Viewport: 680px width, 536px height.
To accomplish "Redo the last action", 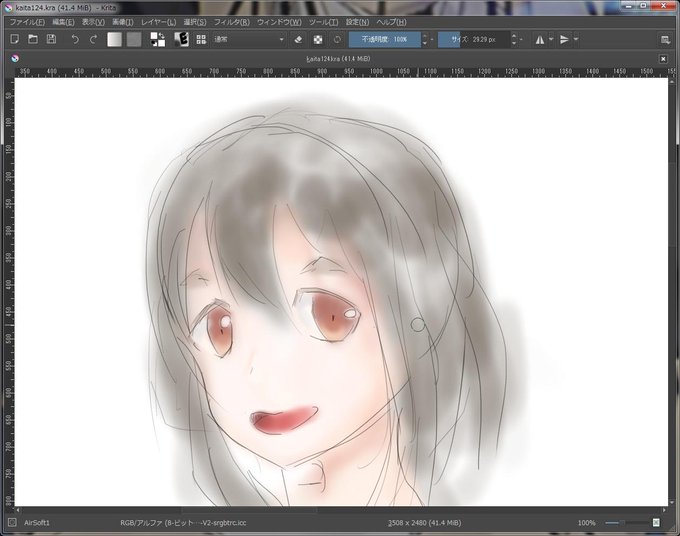I will tap(93, 39).
